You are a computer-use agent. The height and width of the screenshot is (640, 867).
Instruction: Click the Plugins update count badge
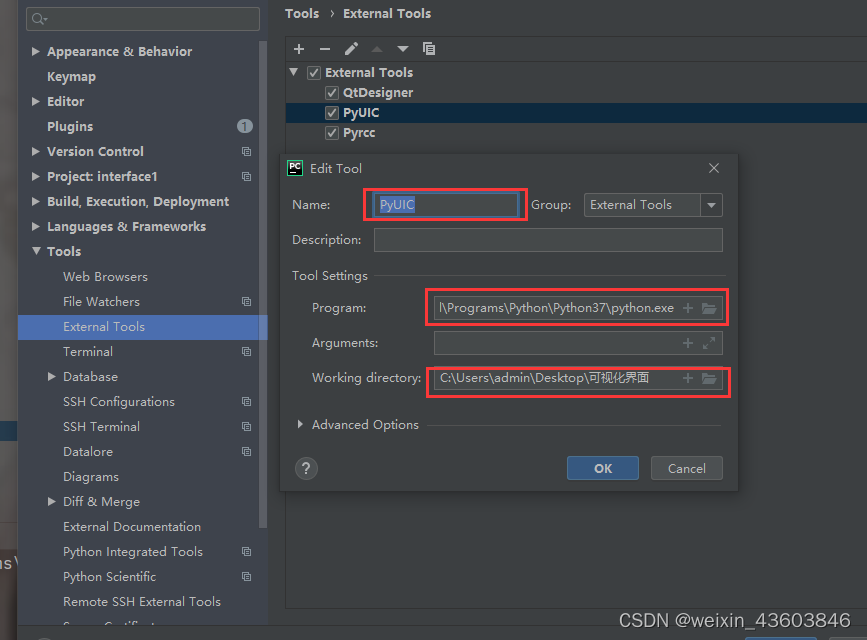pos(245,127)
